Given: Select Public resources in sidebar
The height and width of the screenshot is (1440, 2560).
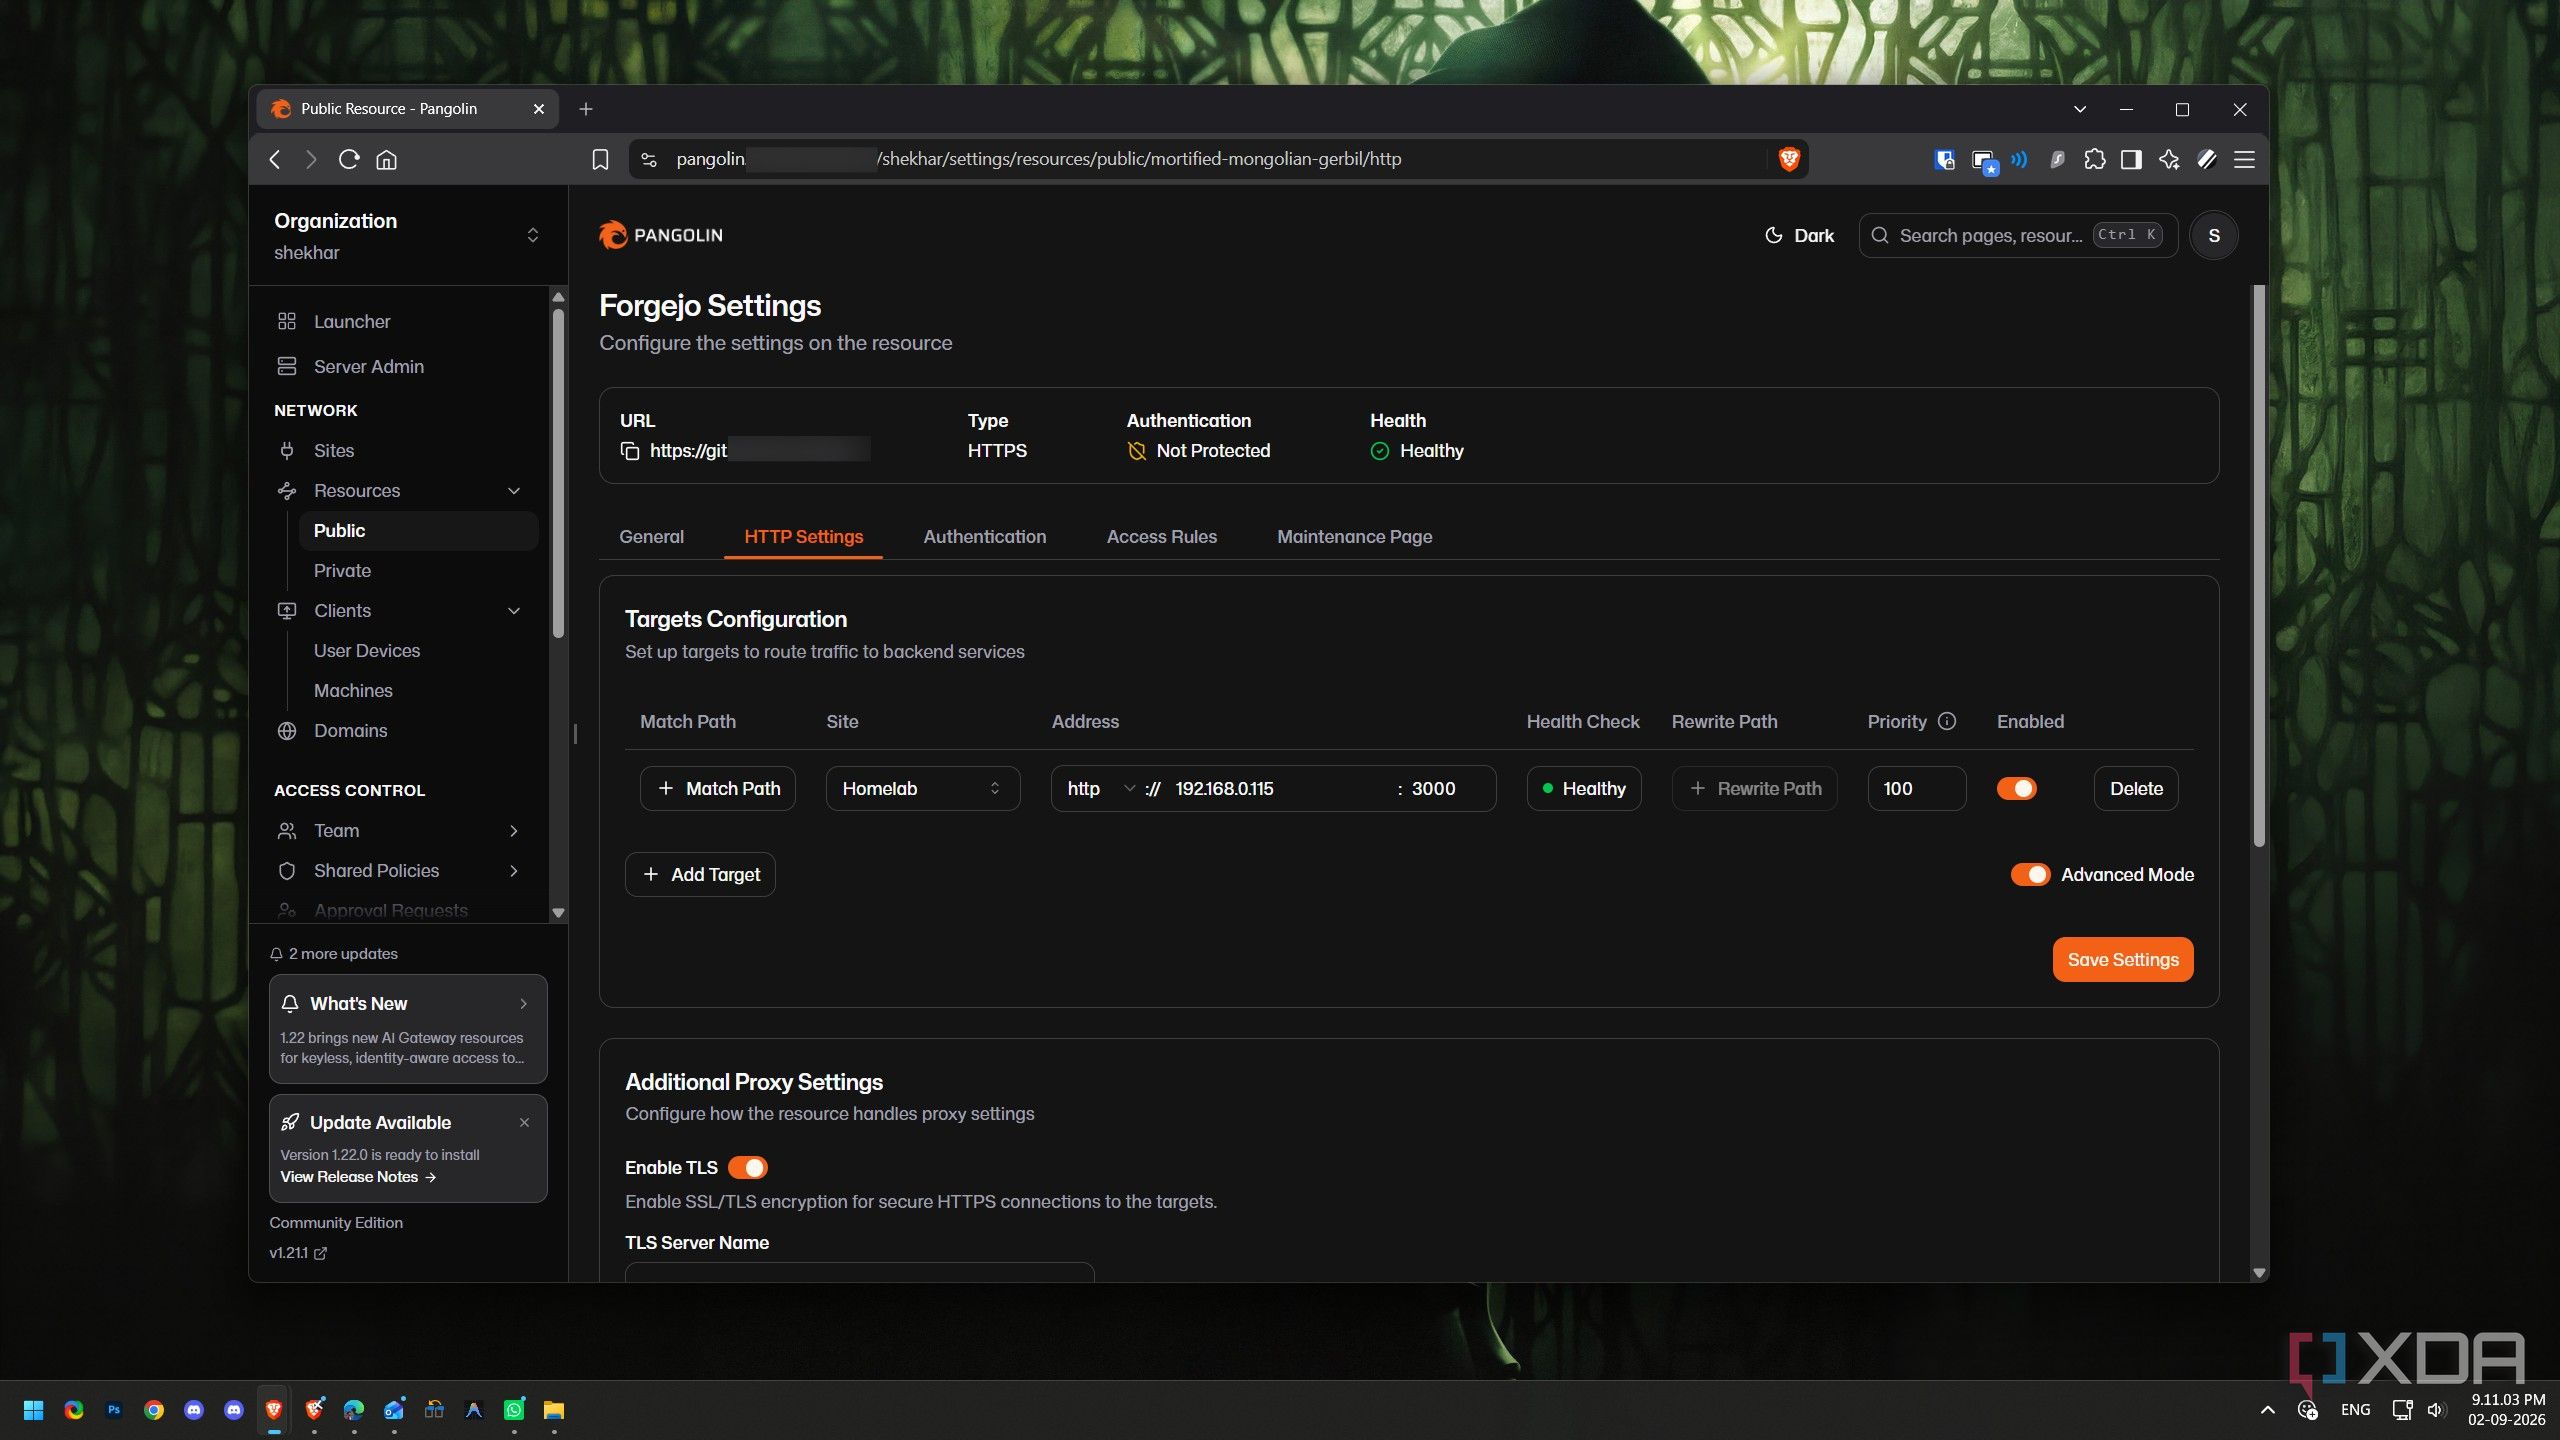Looking at the screenshot, I should point(418,530).
